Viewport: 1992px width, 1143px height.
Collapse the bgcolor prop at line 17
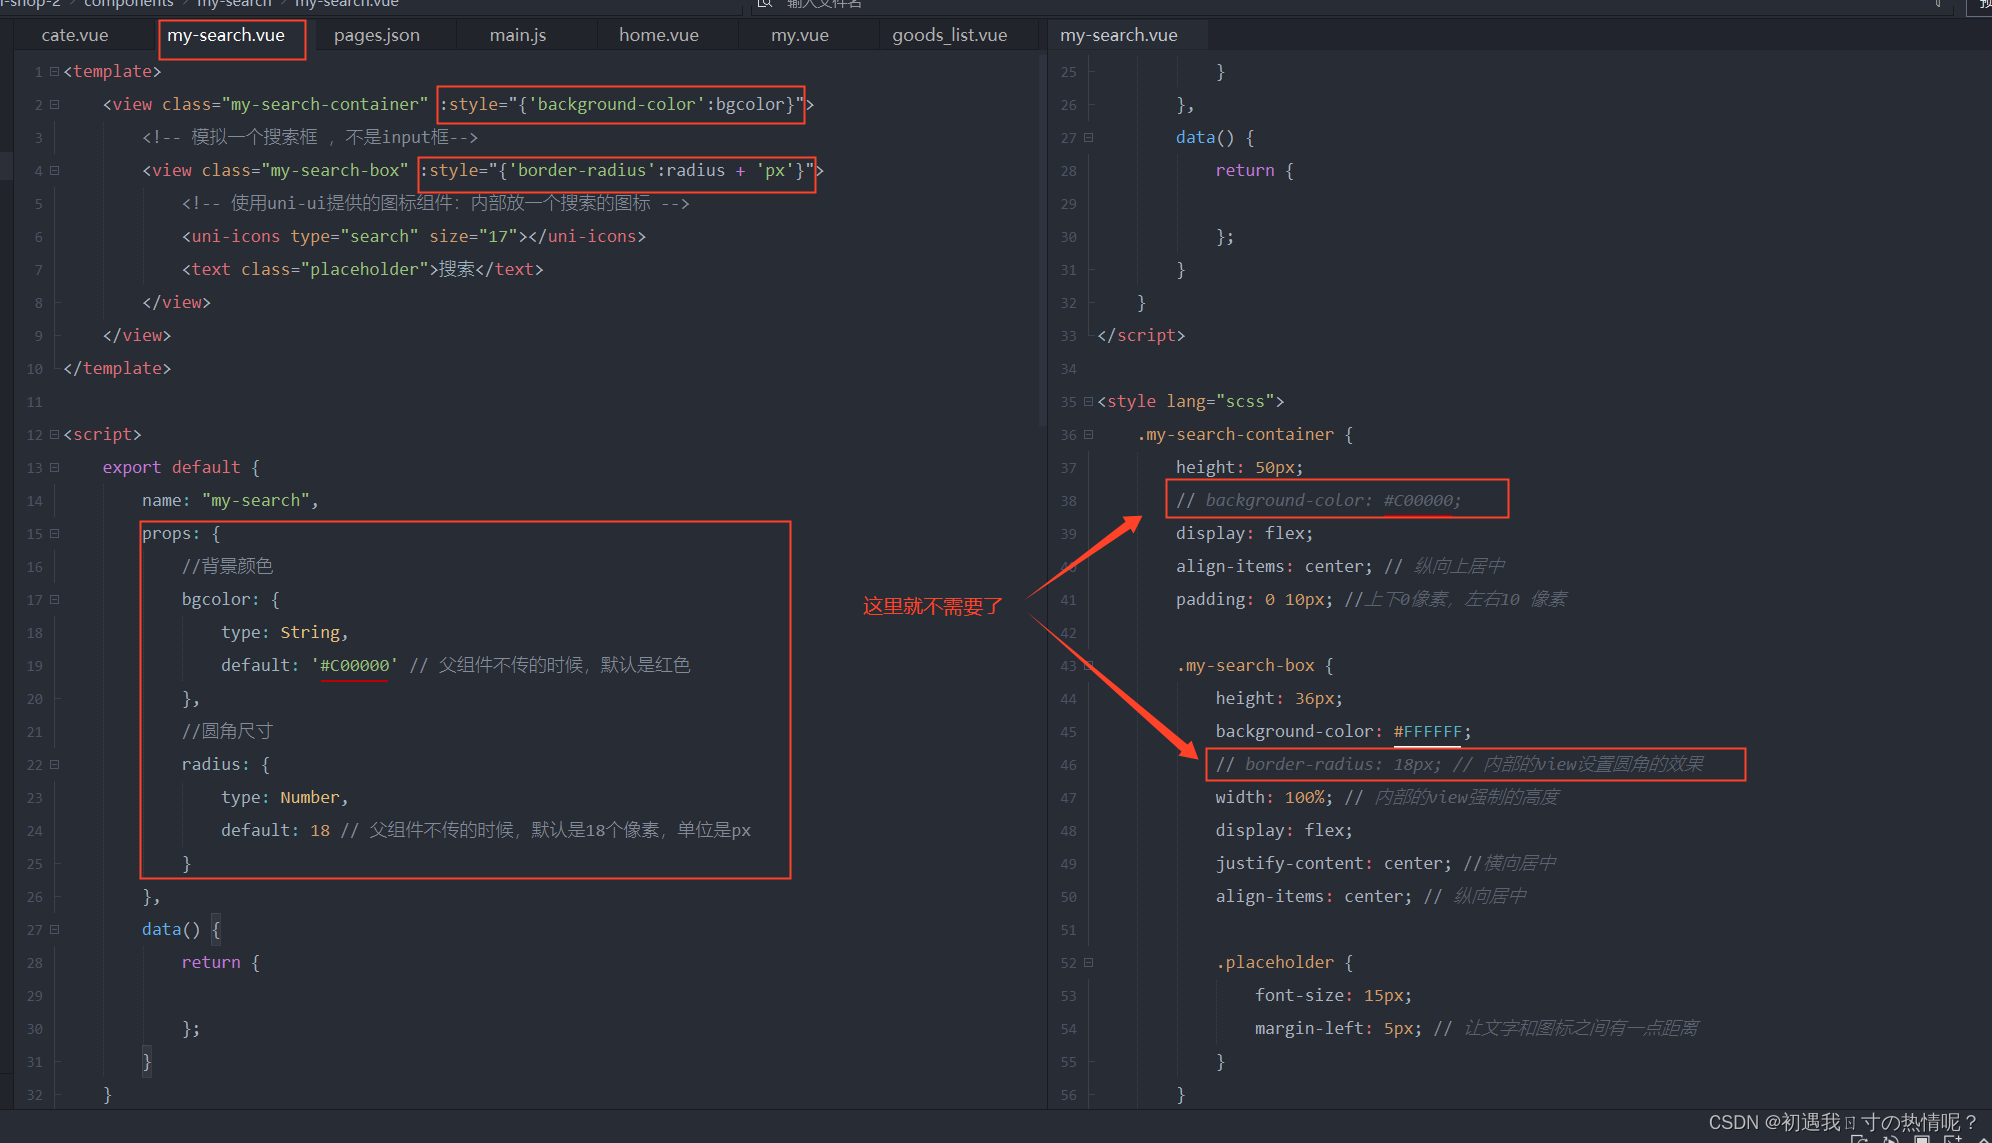[x=54, y=600]
